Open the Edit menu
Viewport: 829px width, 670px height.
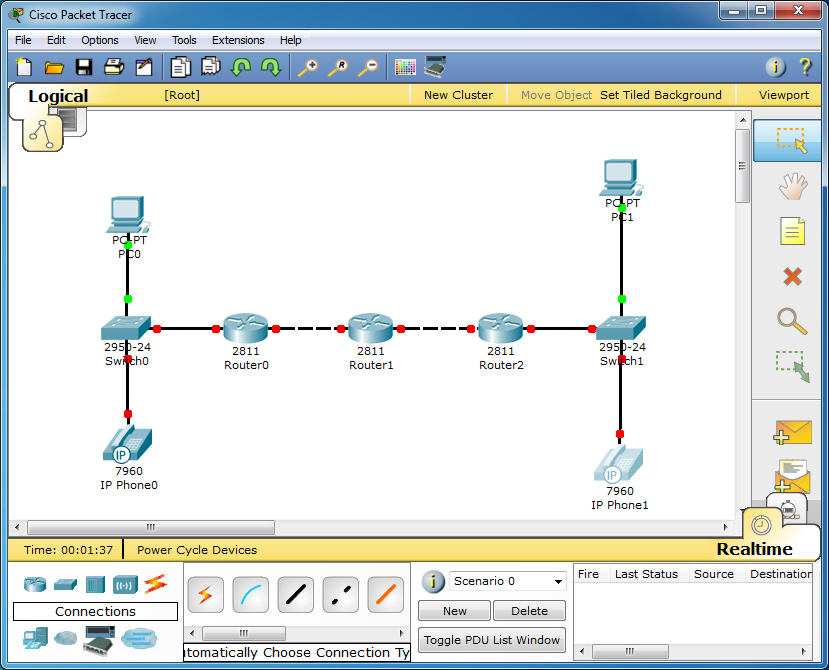pyautogui.click(x=56, y=40)
